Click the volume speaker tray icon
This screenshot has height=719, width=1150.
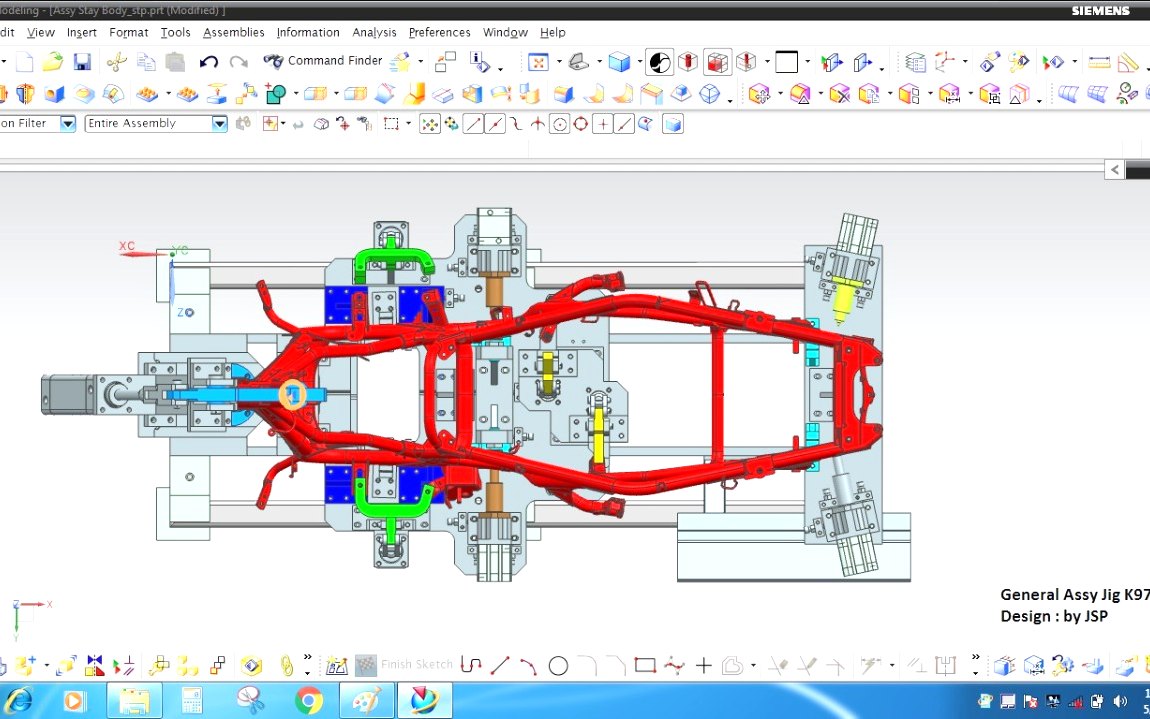[x=1120, y=701]
